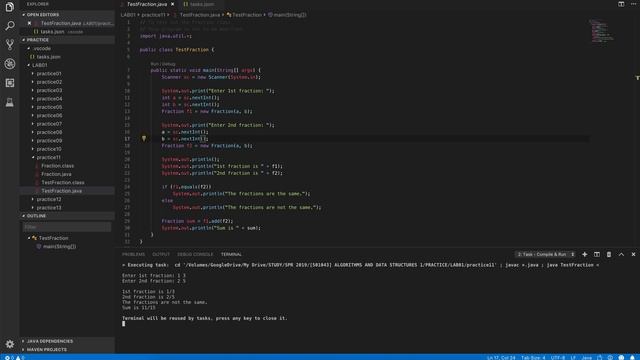The image size is (640, 360).
Task: Click the code minimap preview
Action: pos(601,31)
